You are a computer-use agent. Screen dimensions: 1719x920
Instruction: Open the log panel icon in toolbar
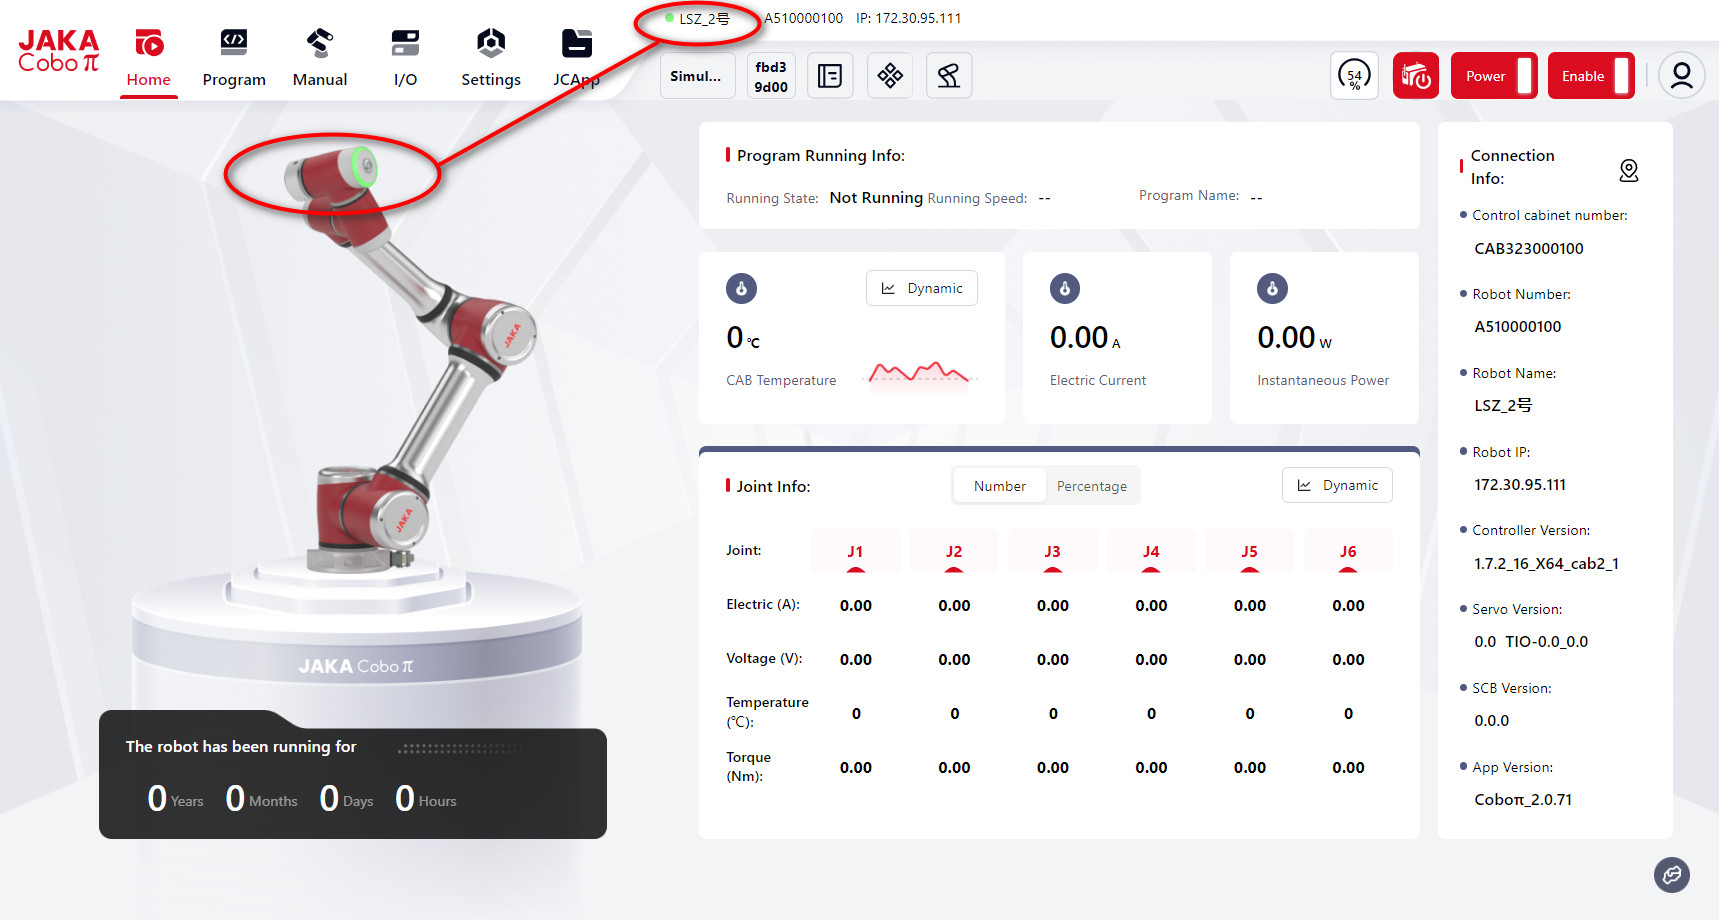830,76
